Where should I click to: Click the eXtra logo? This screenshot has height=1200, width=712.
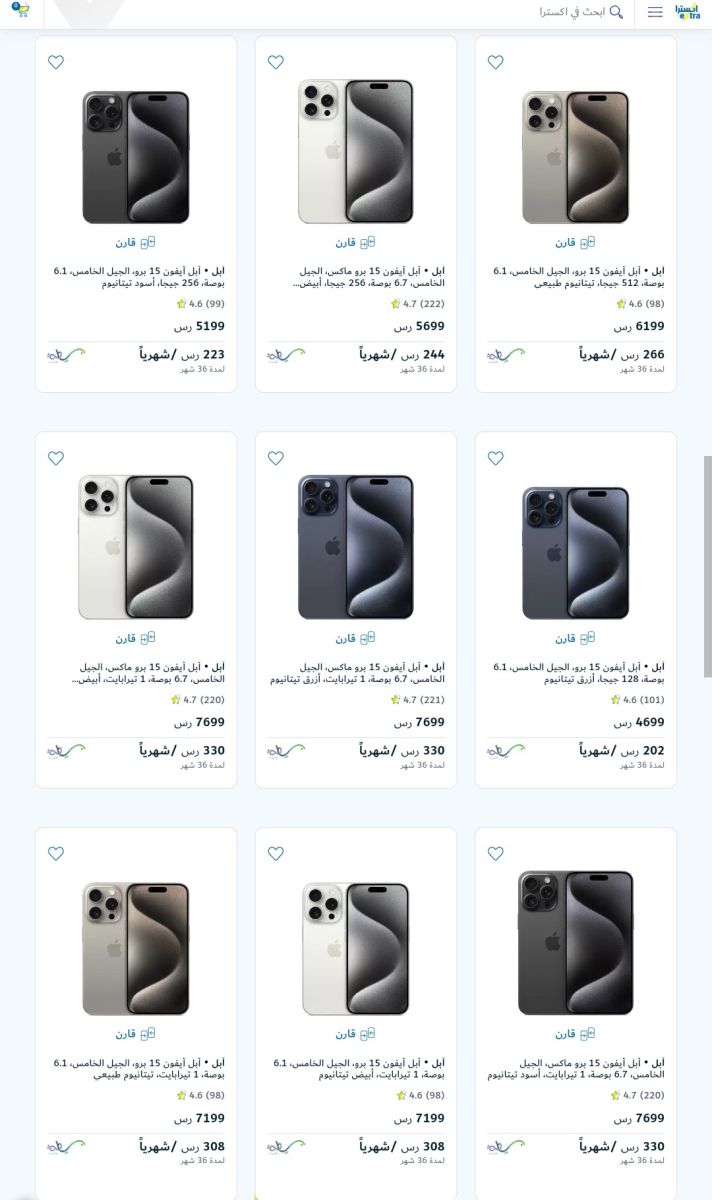click(x=688, y=12)
